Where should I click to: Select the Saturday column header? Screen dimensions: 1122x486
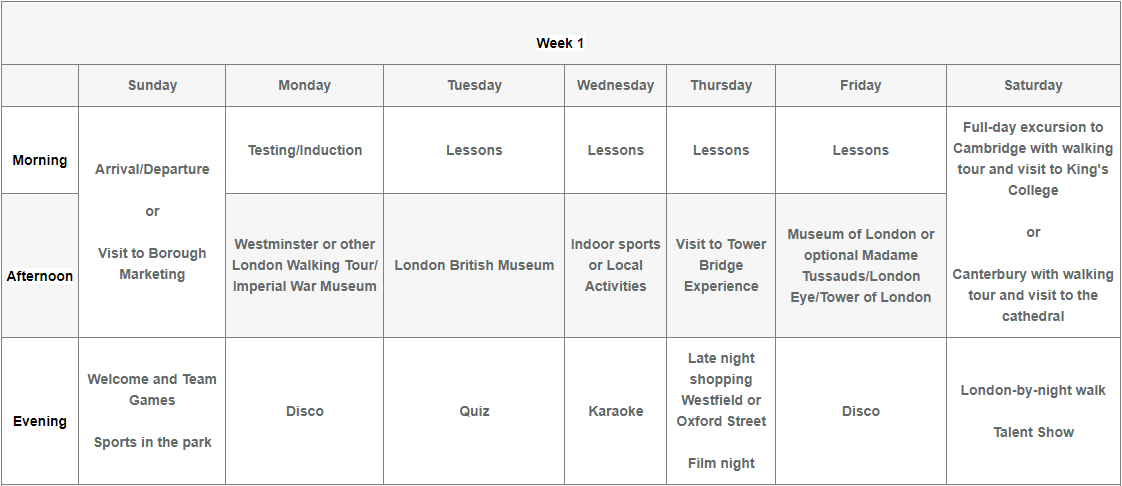[x=1033, y=86]
